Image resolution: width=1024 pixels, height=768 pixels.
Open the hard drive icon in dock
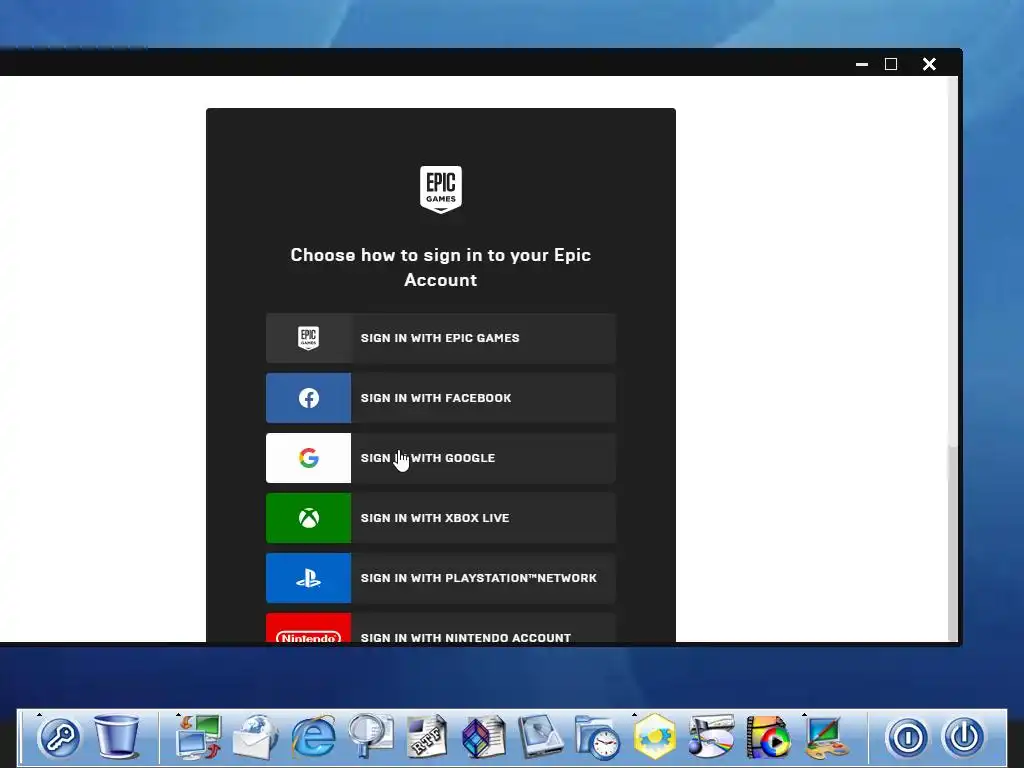[x=540, y=737]
